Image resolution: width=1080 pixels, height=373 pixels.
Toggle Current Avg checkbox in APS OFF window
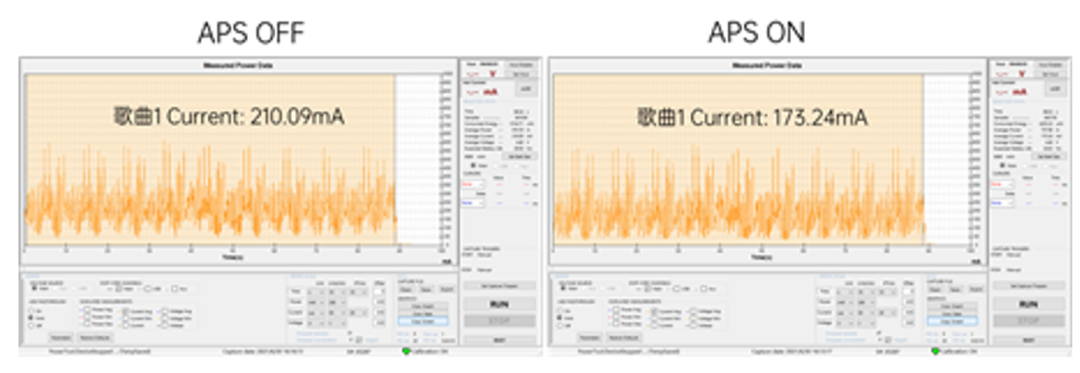(x=125, y=310)
